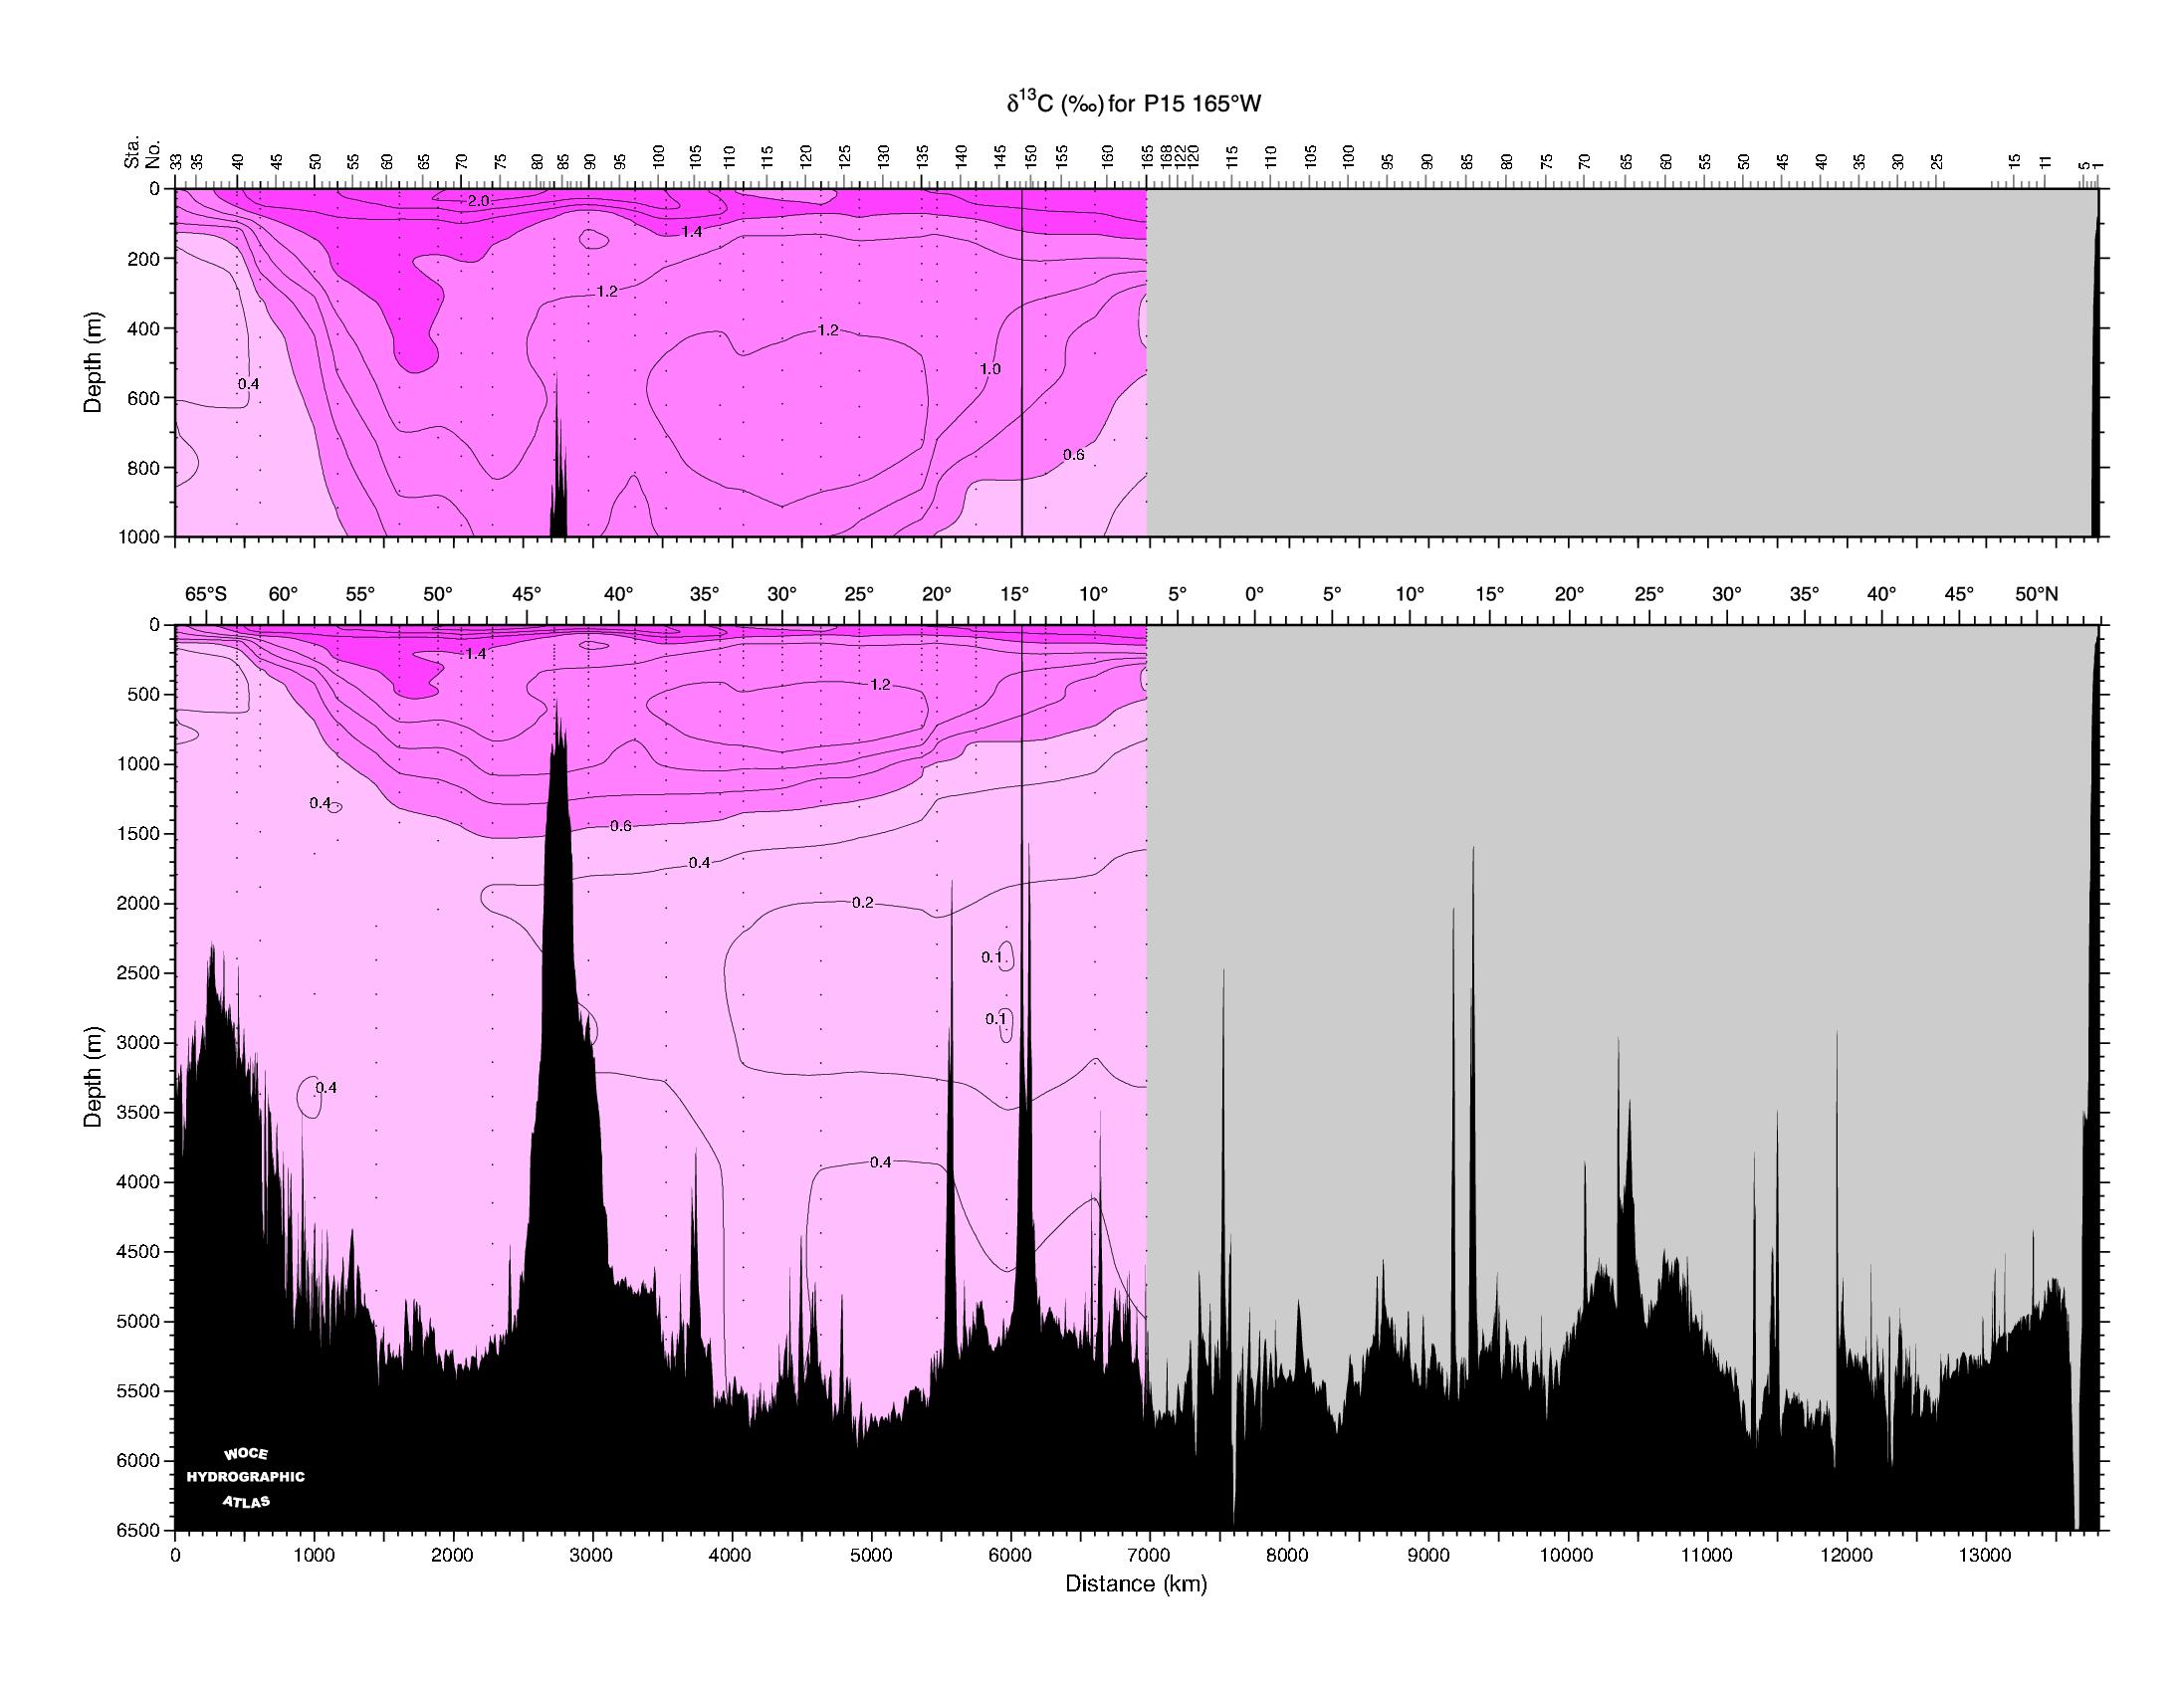Click the '6500' depth tick label

(x=140, y=1531)
